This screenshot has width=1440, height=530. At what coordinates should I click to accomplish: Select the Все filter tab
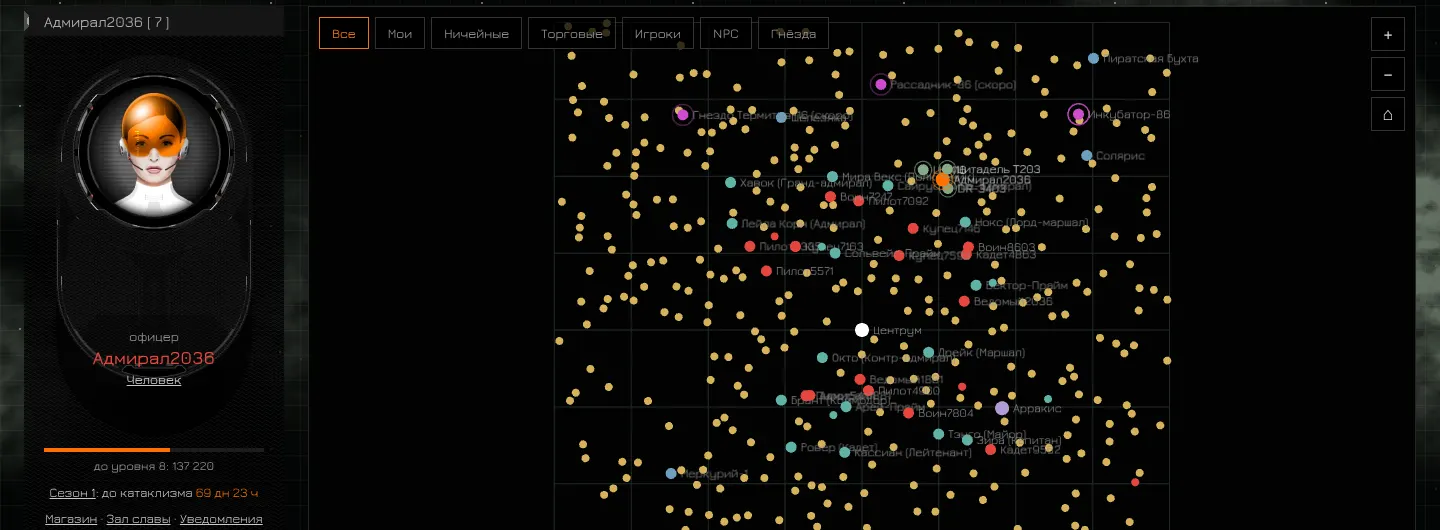pos(343,33)
